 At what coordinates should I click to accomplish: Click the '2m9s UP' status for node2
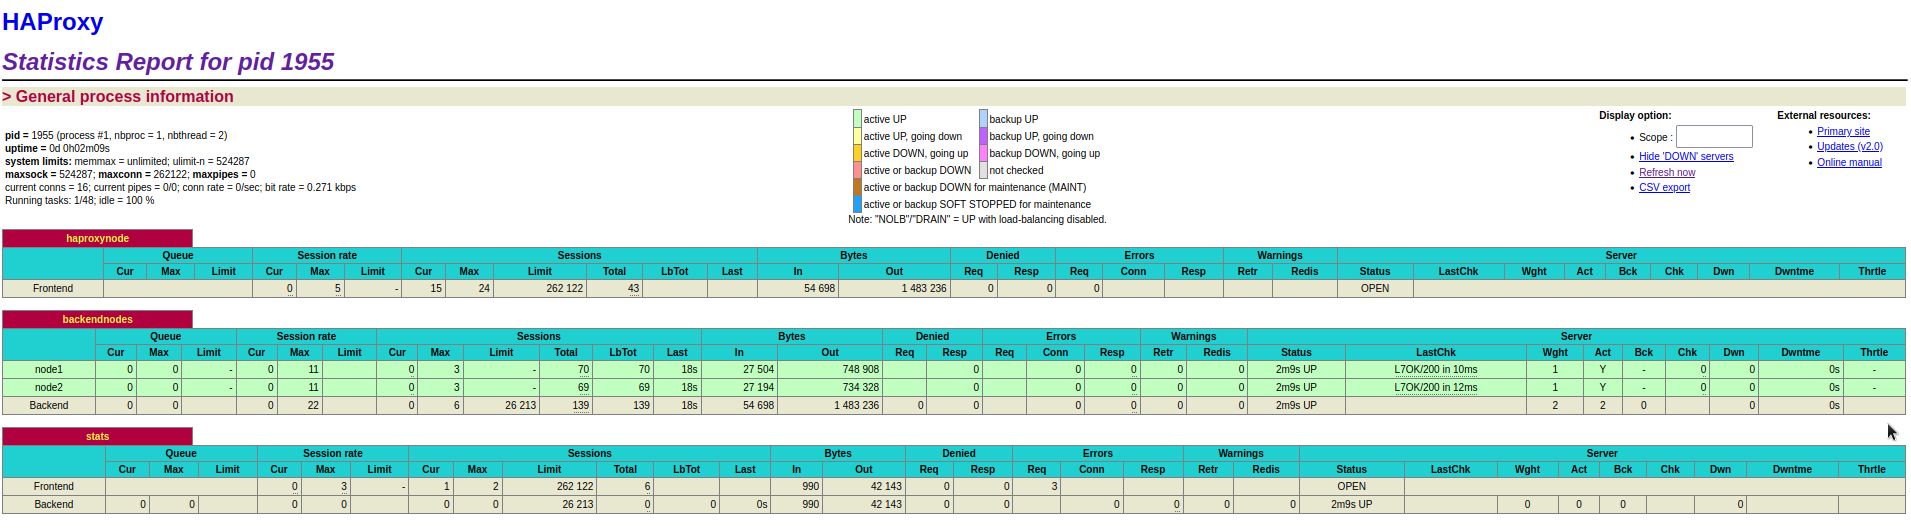[1296, 387]
